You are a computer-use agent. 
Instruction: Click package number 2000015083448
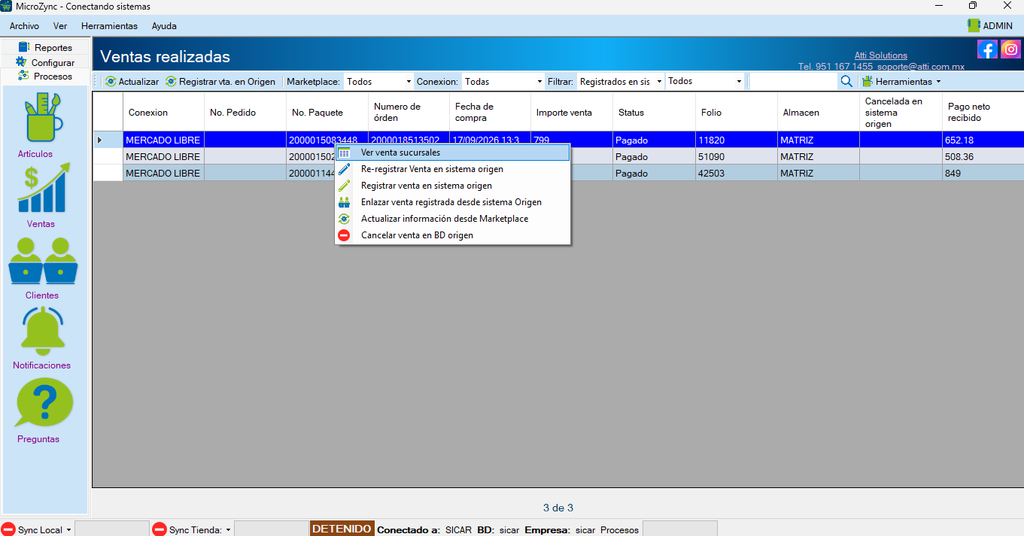(327, 140)
